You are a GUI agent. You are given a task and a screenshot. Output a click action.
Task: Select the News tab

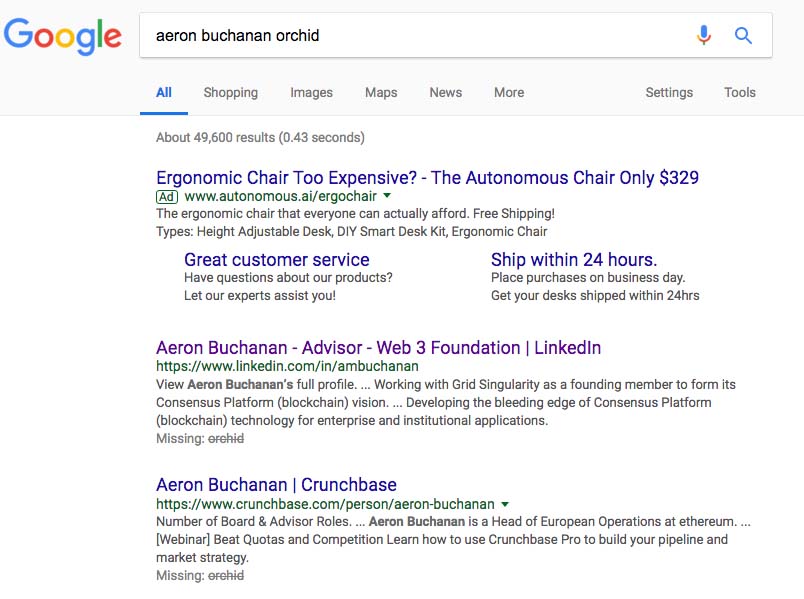click(446, 92)
